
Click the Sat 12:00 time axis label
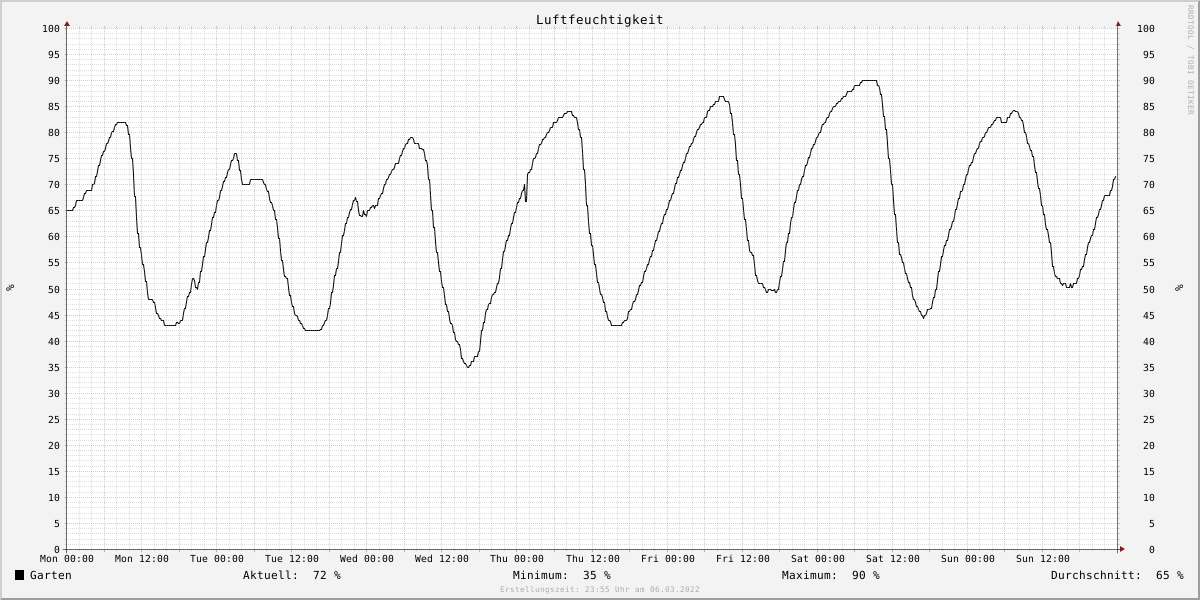tap(893, 559)
